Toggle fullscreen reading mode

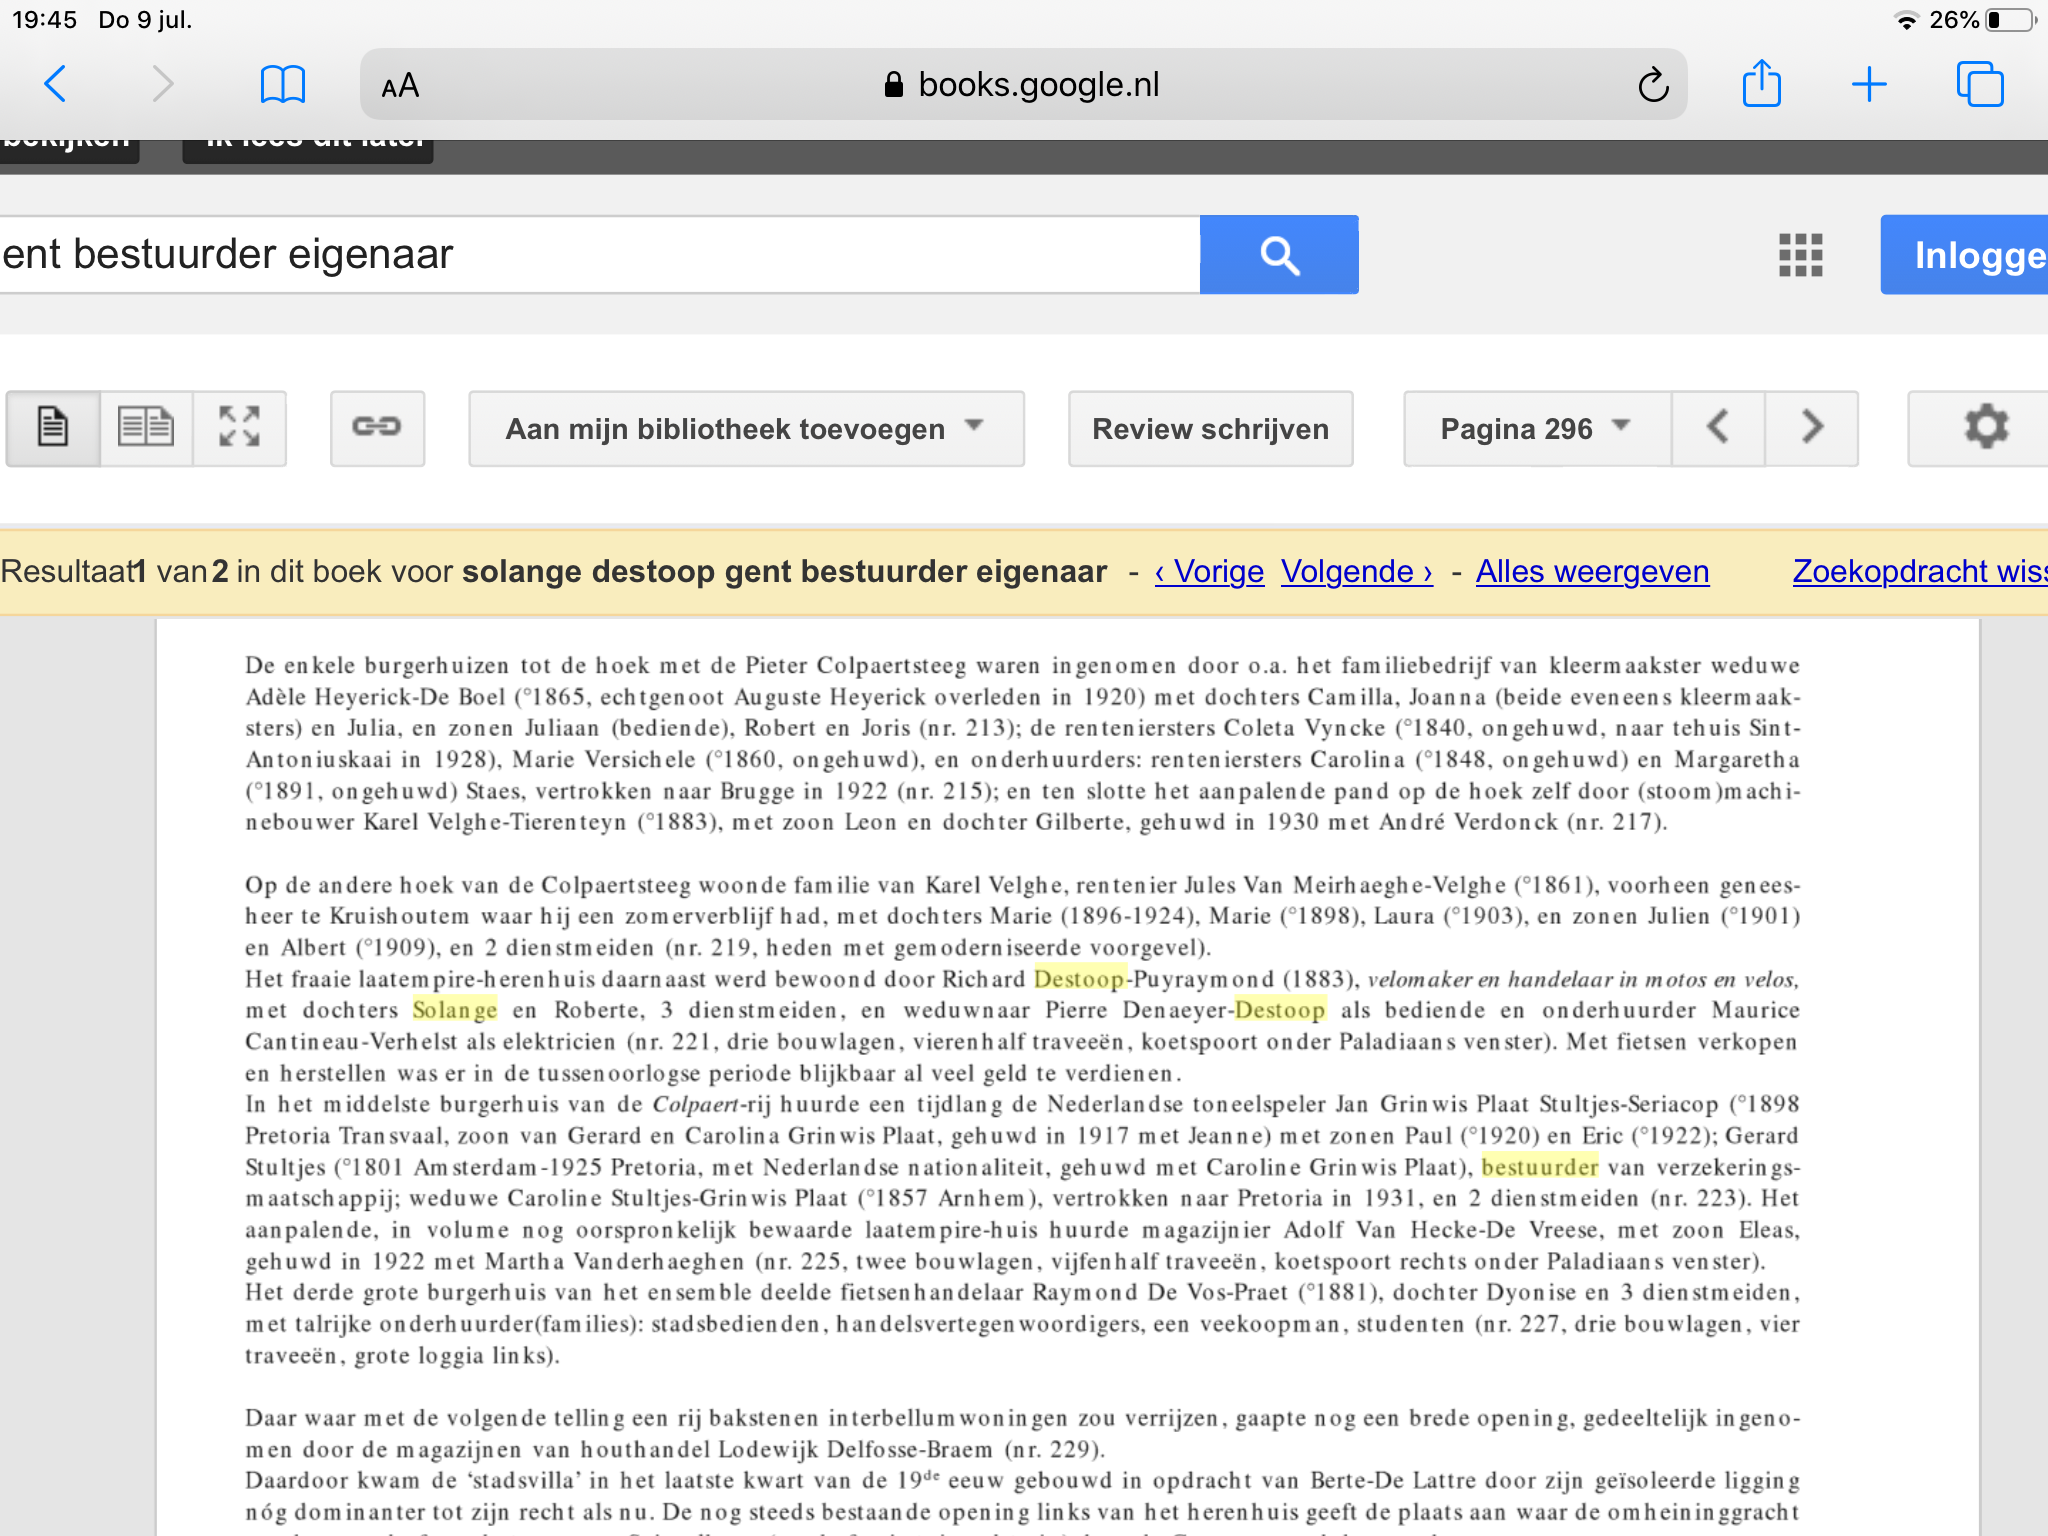tap(239, 428)
